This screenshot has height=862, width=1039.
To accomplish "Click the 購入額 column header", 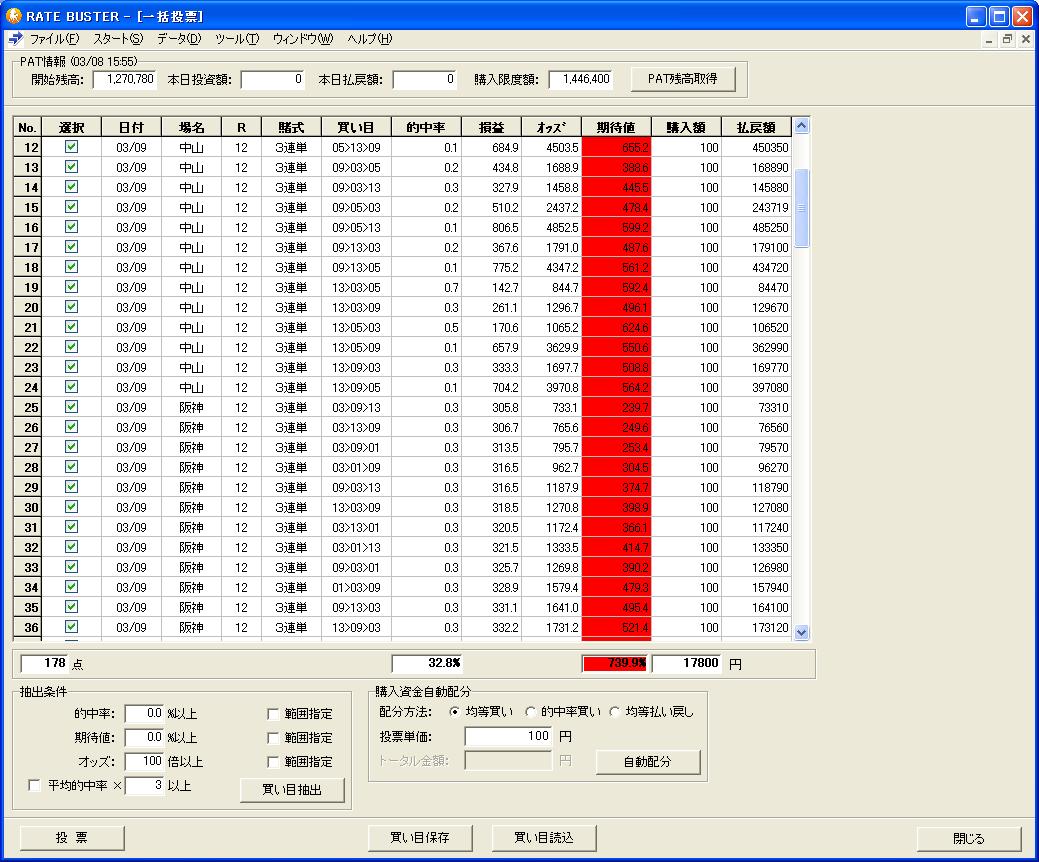I will [686, 127].
